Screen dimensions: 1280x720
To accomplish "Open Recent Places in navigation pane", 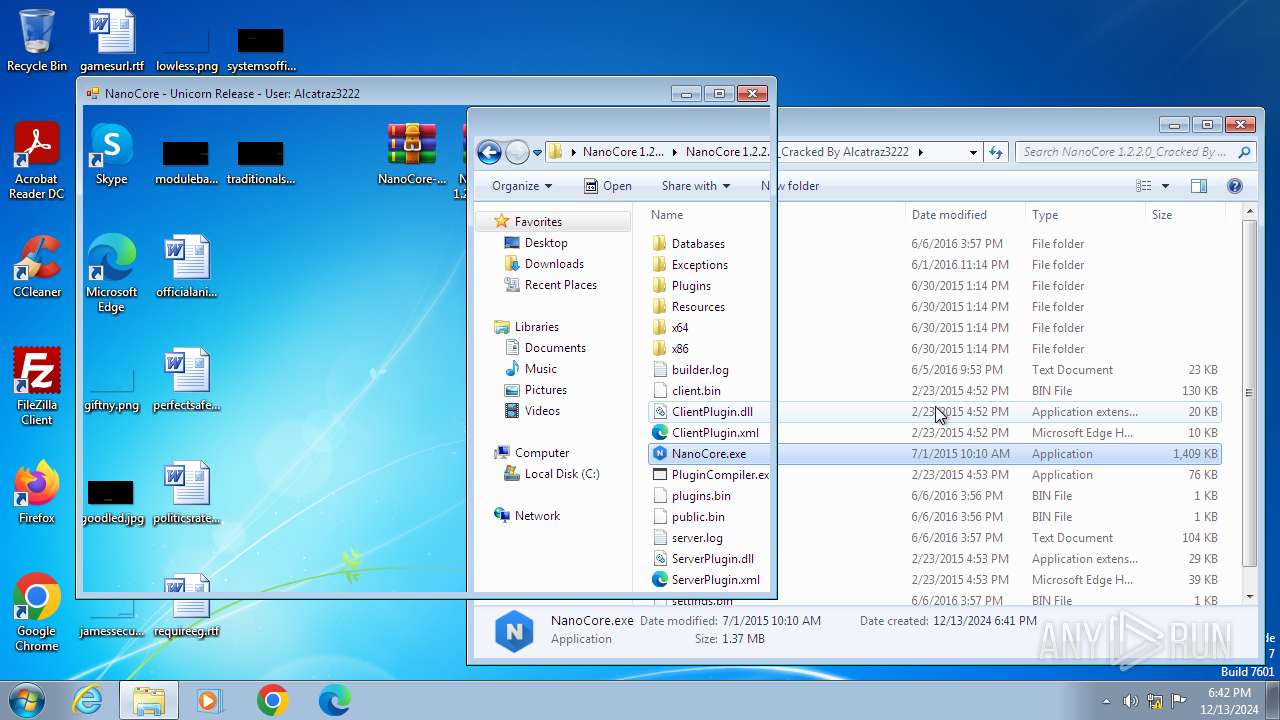I will pyautogui.click(x=560, y=285).
